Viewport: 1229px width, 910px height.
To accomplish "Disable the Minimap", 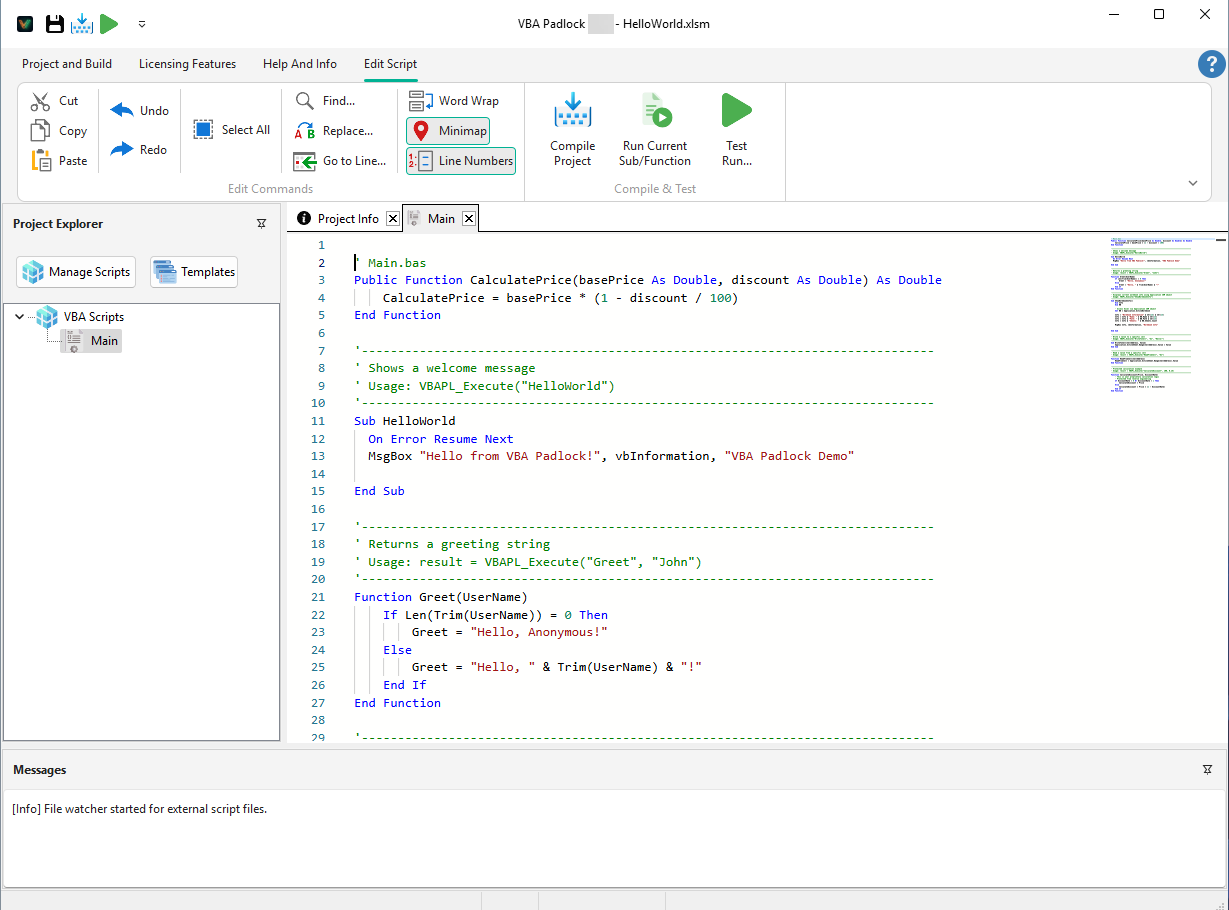I will pos(447,130).
